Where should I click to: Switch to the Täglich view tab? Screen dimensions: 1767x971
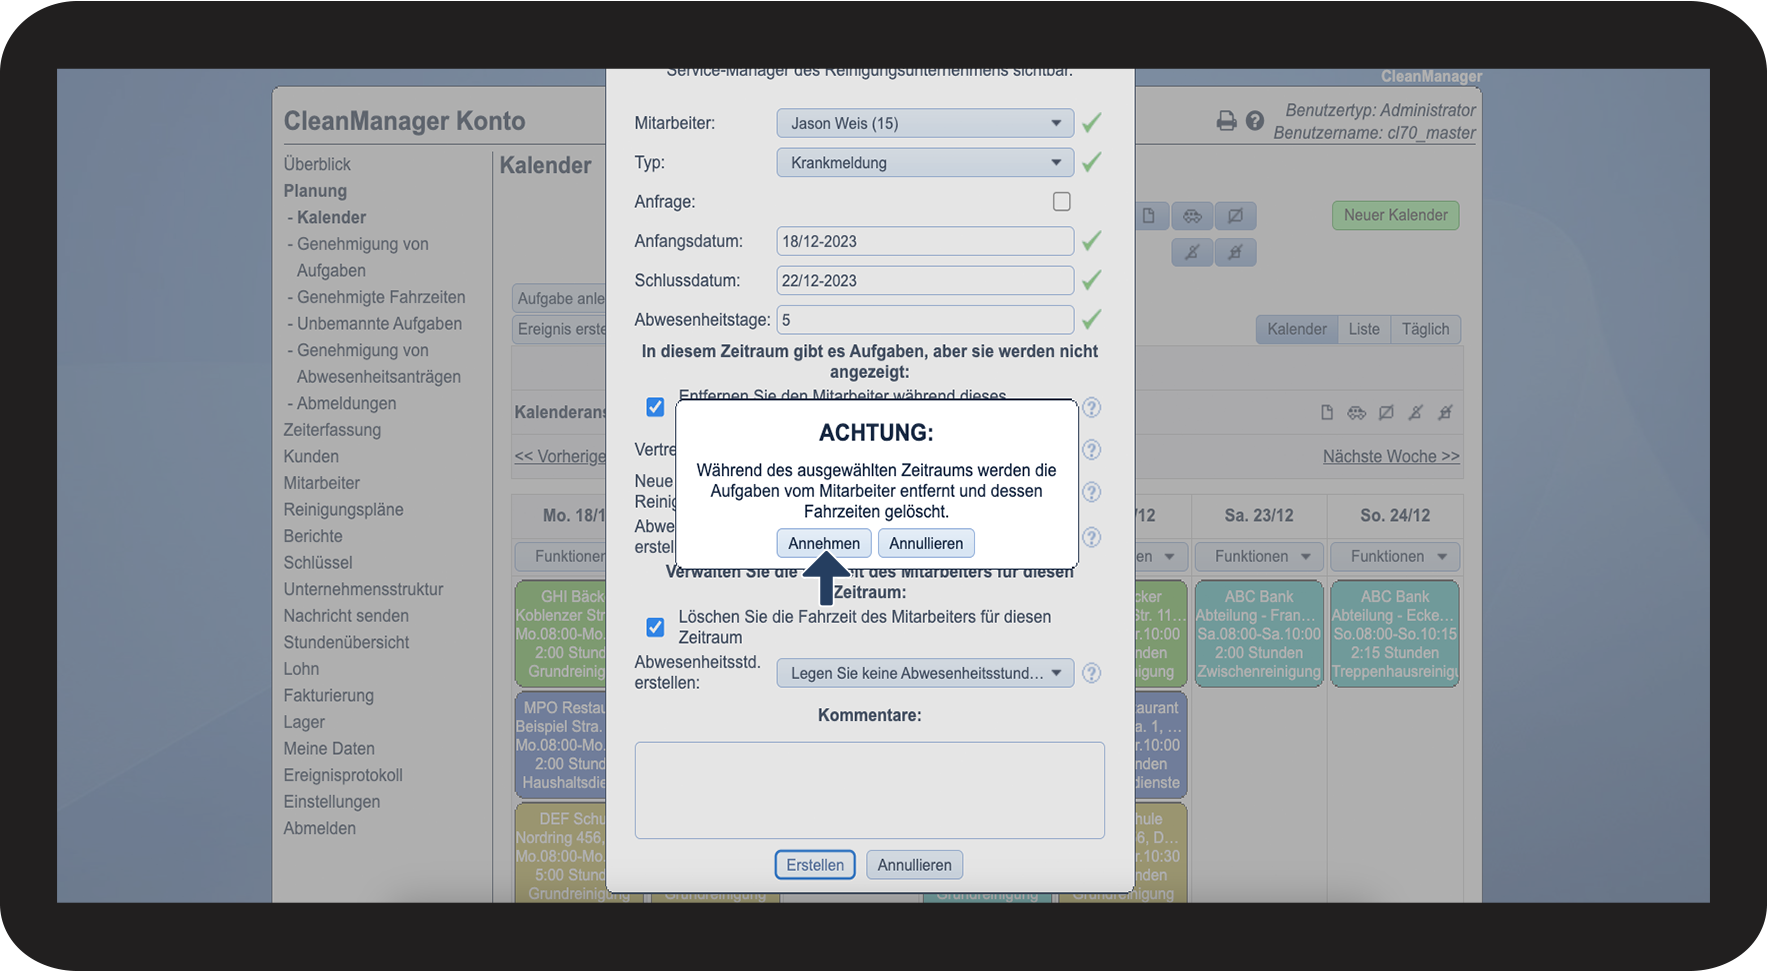pyautogui.click(x=1426, y=329)
